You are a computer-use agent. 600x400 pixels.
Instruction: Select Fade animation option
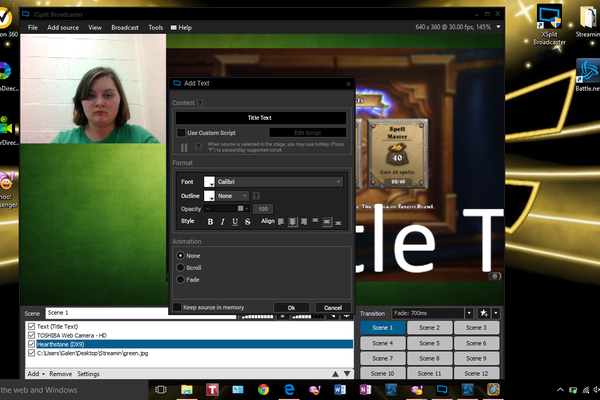pyautogui.click(x=180, y=279)
